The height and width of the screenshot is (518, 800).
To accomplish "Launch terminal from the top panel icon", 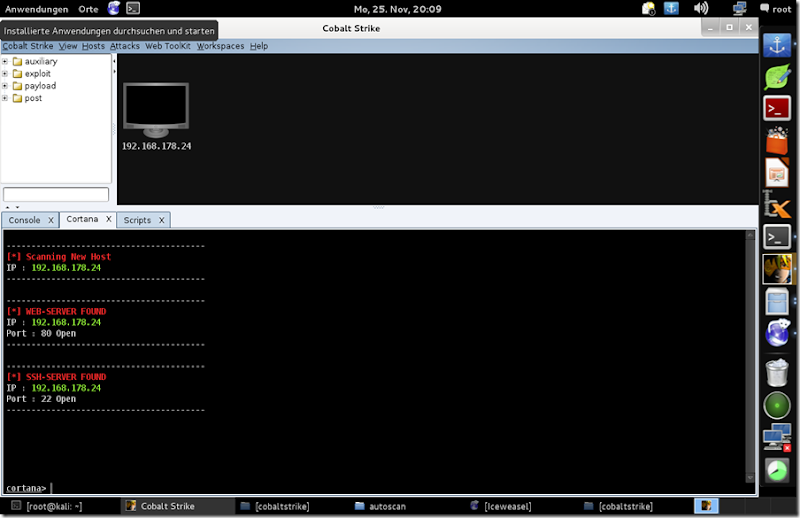I will (x=133, y=8).
